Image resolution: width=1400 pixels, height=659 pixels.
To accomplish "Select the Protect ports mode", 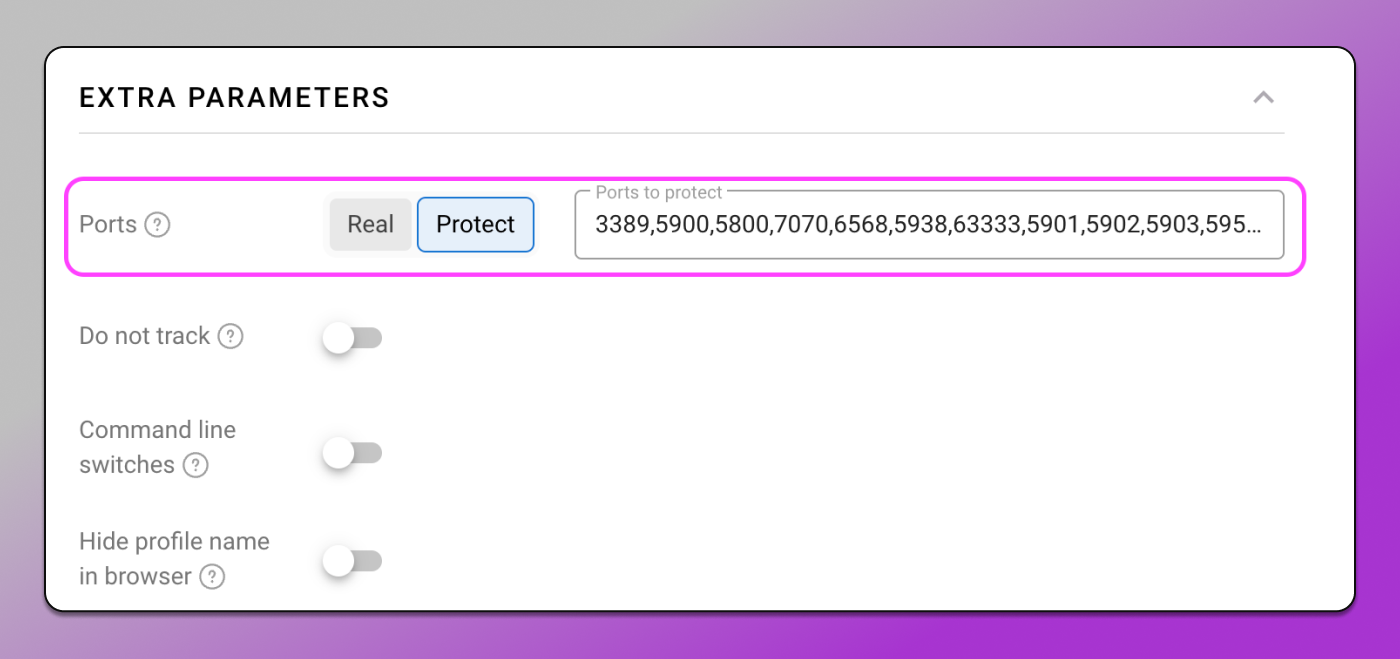I will pyautogui.click(x=476, y=224).
